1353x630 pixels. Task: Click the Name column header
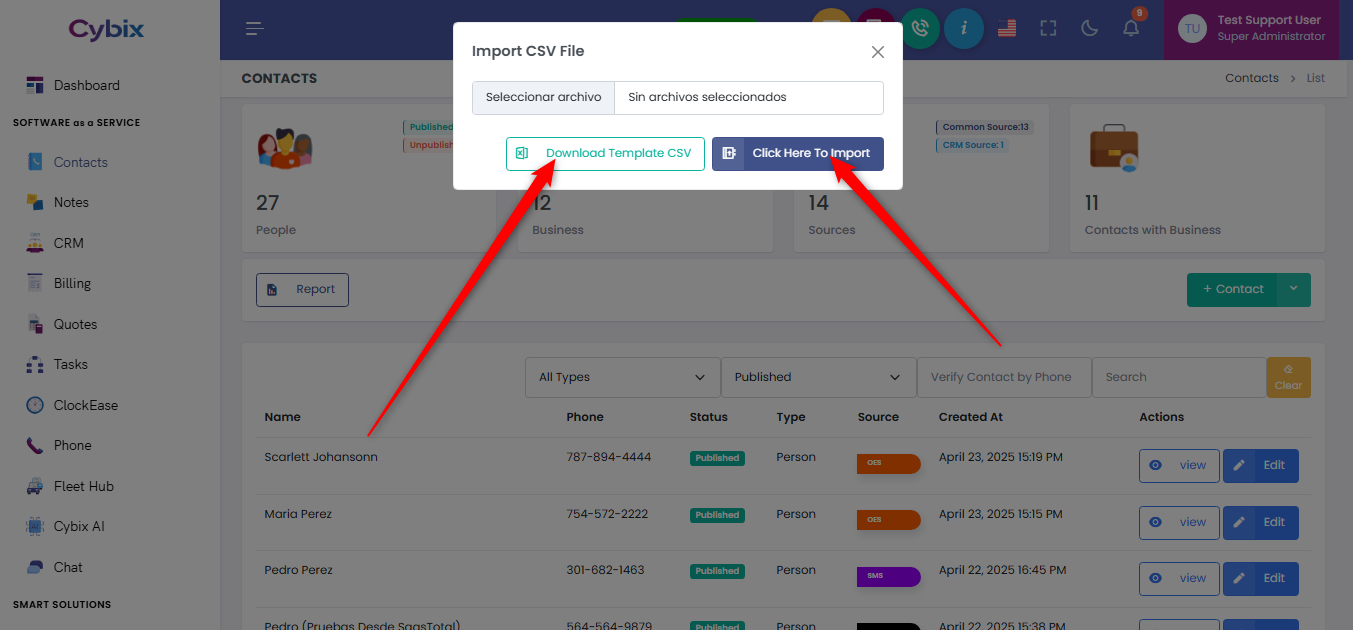point(282,417)
